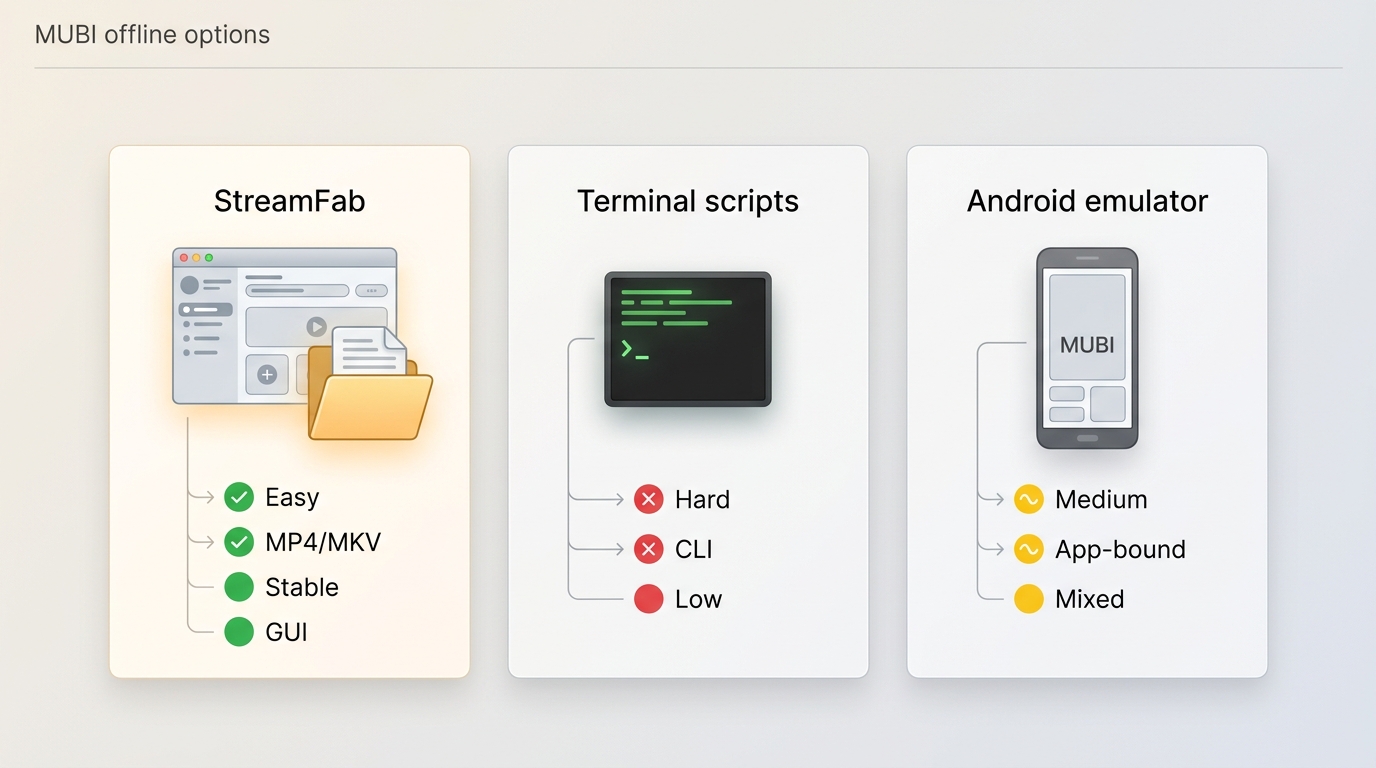
Task: Click the yellow tilde icon beside App-bound
Action: (x=1029, y=549)
